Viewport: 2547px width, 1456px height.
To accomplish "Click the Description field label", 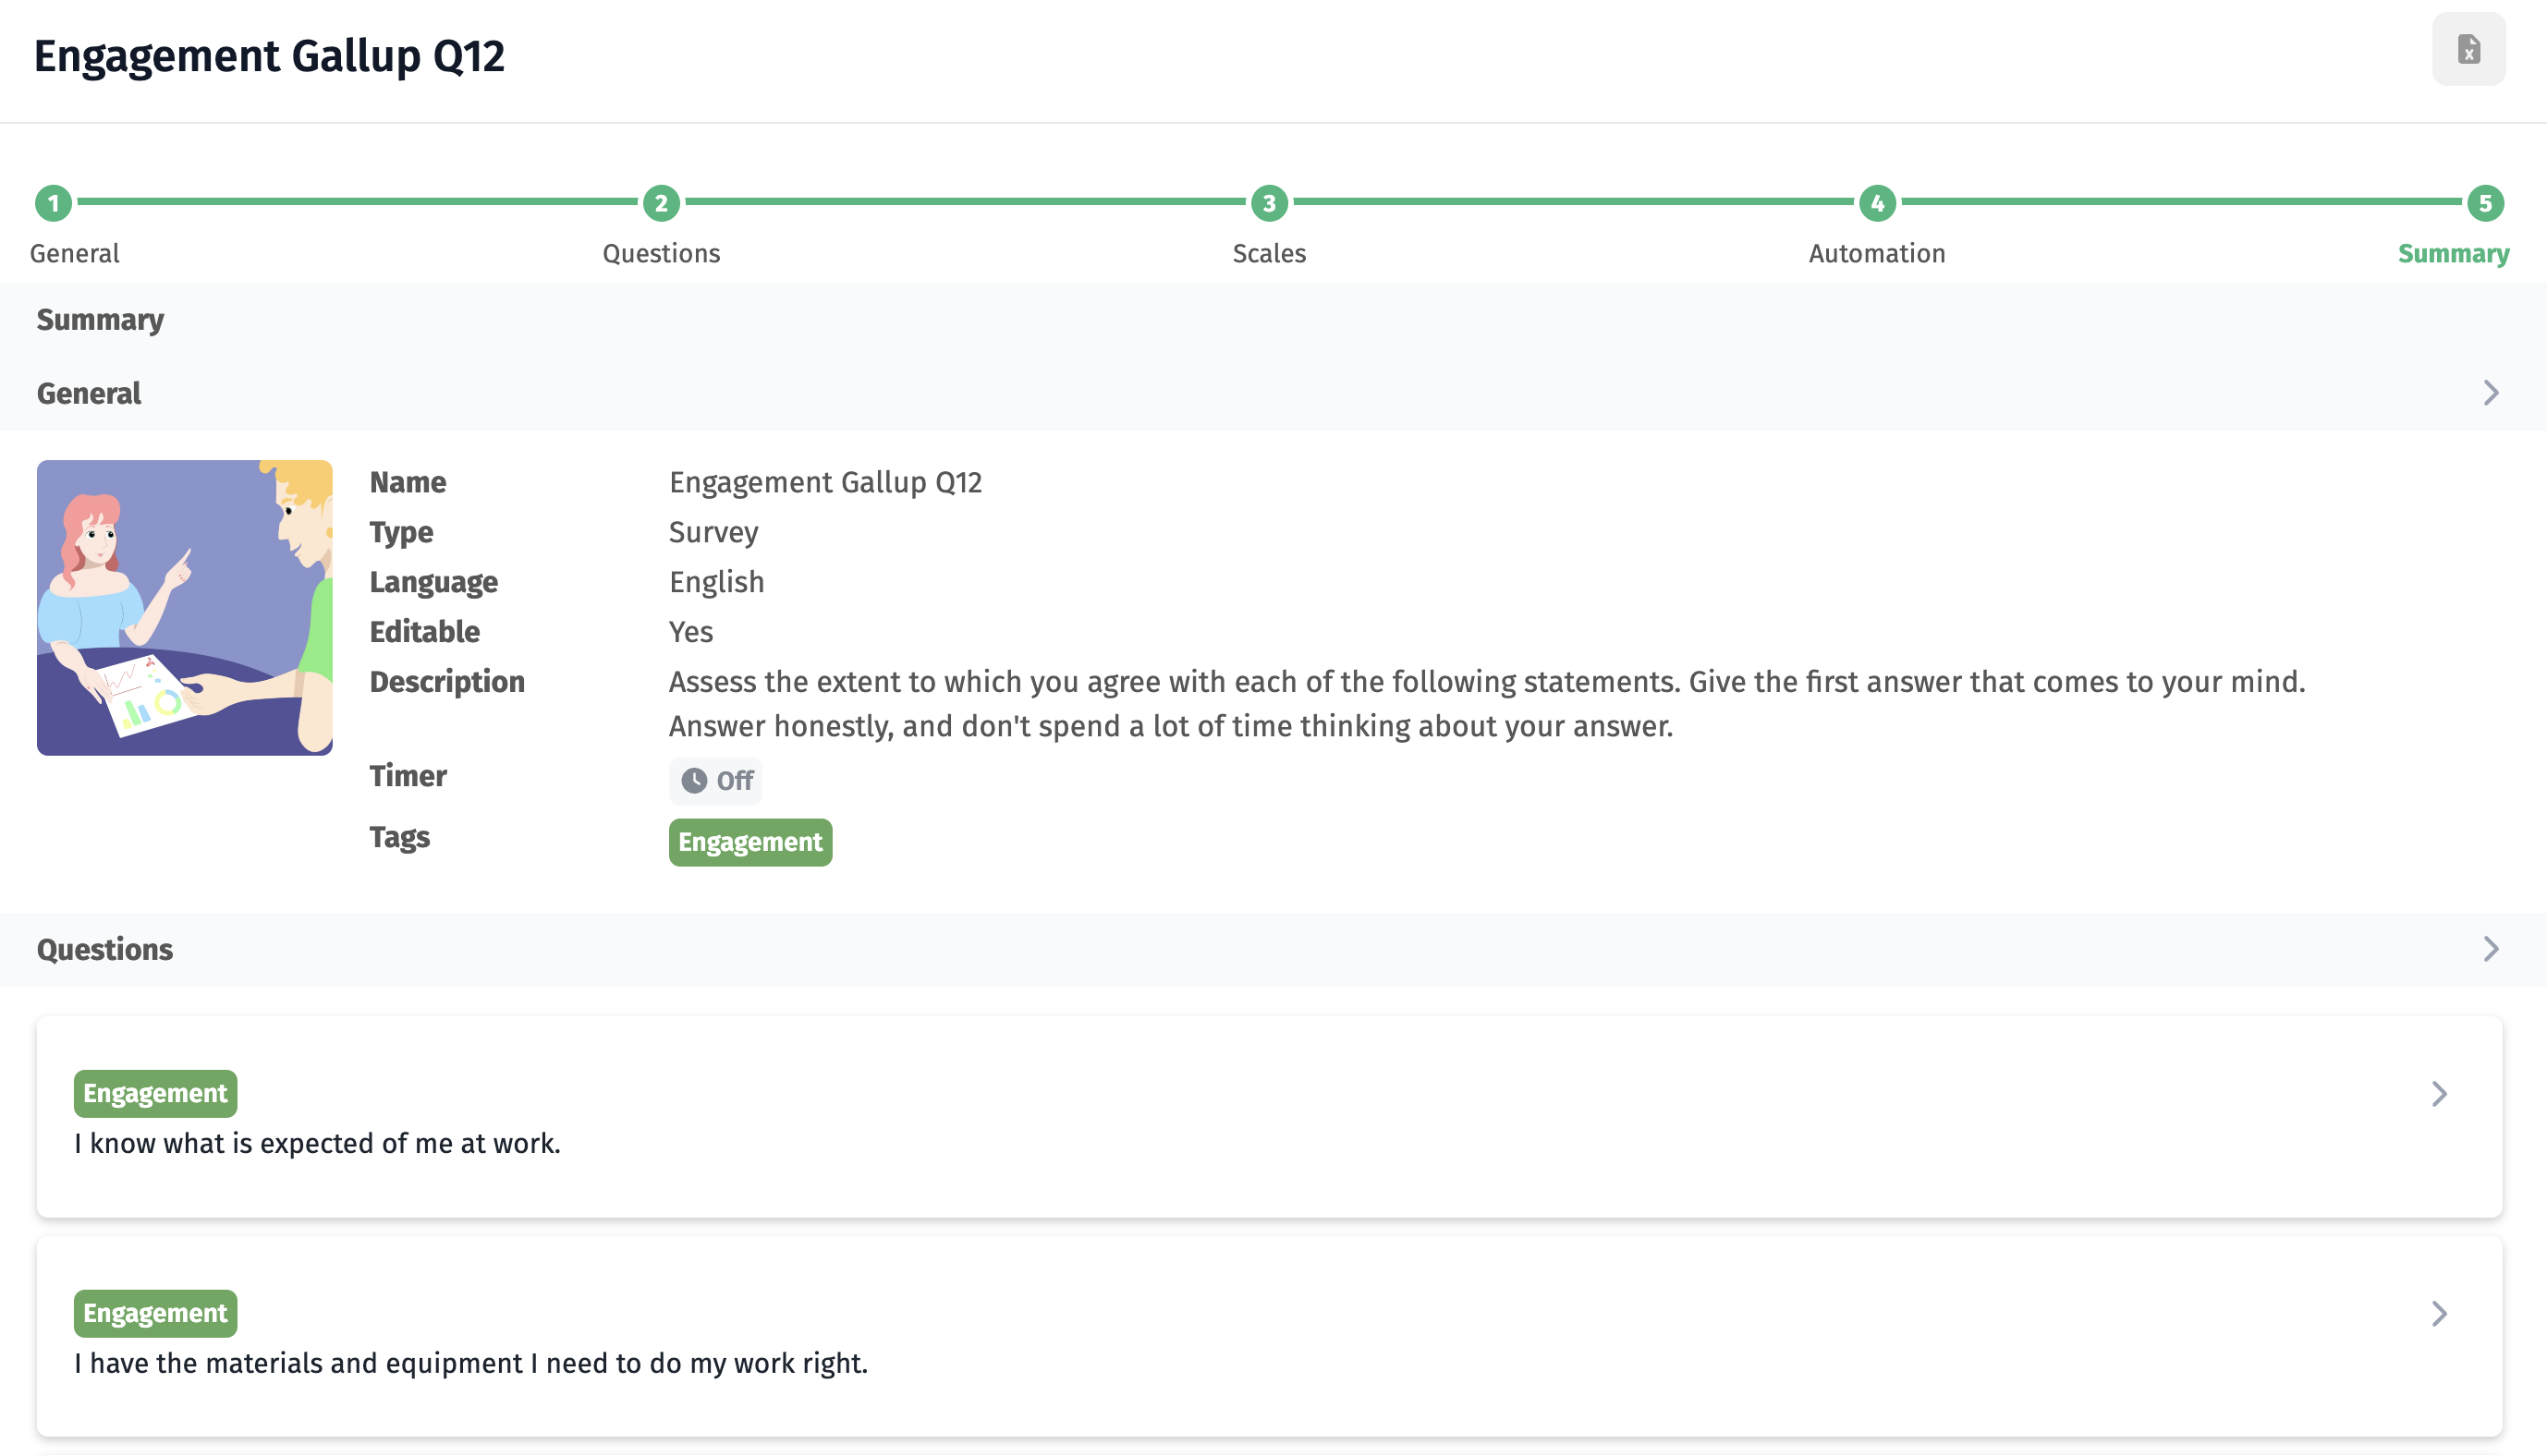I will click(x=447, y=682).
